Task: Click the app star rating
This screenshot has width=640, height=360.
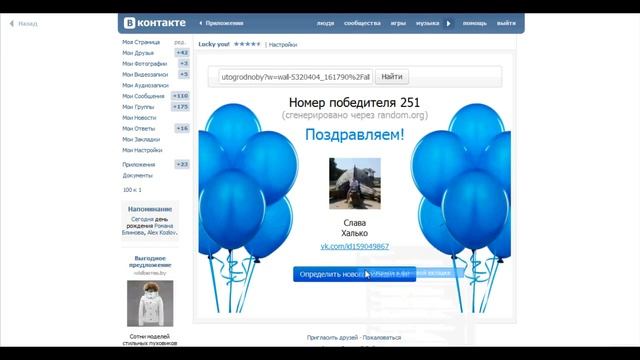Action: (247, 44)
